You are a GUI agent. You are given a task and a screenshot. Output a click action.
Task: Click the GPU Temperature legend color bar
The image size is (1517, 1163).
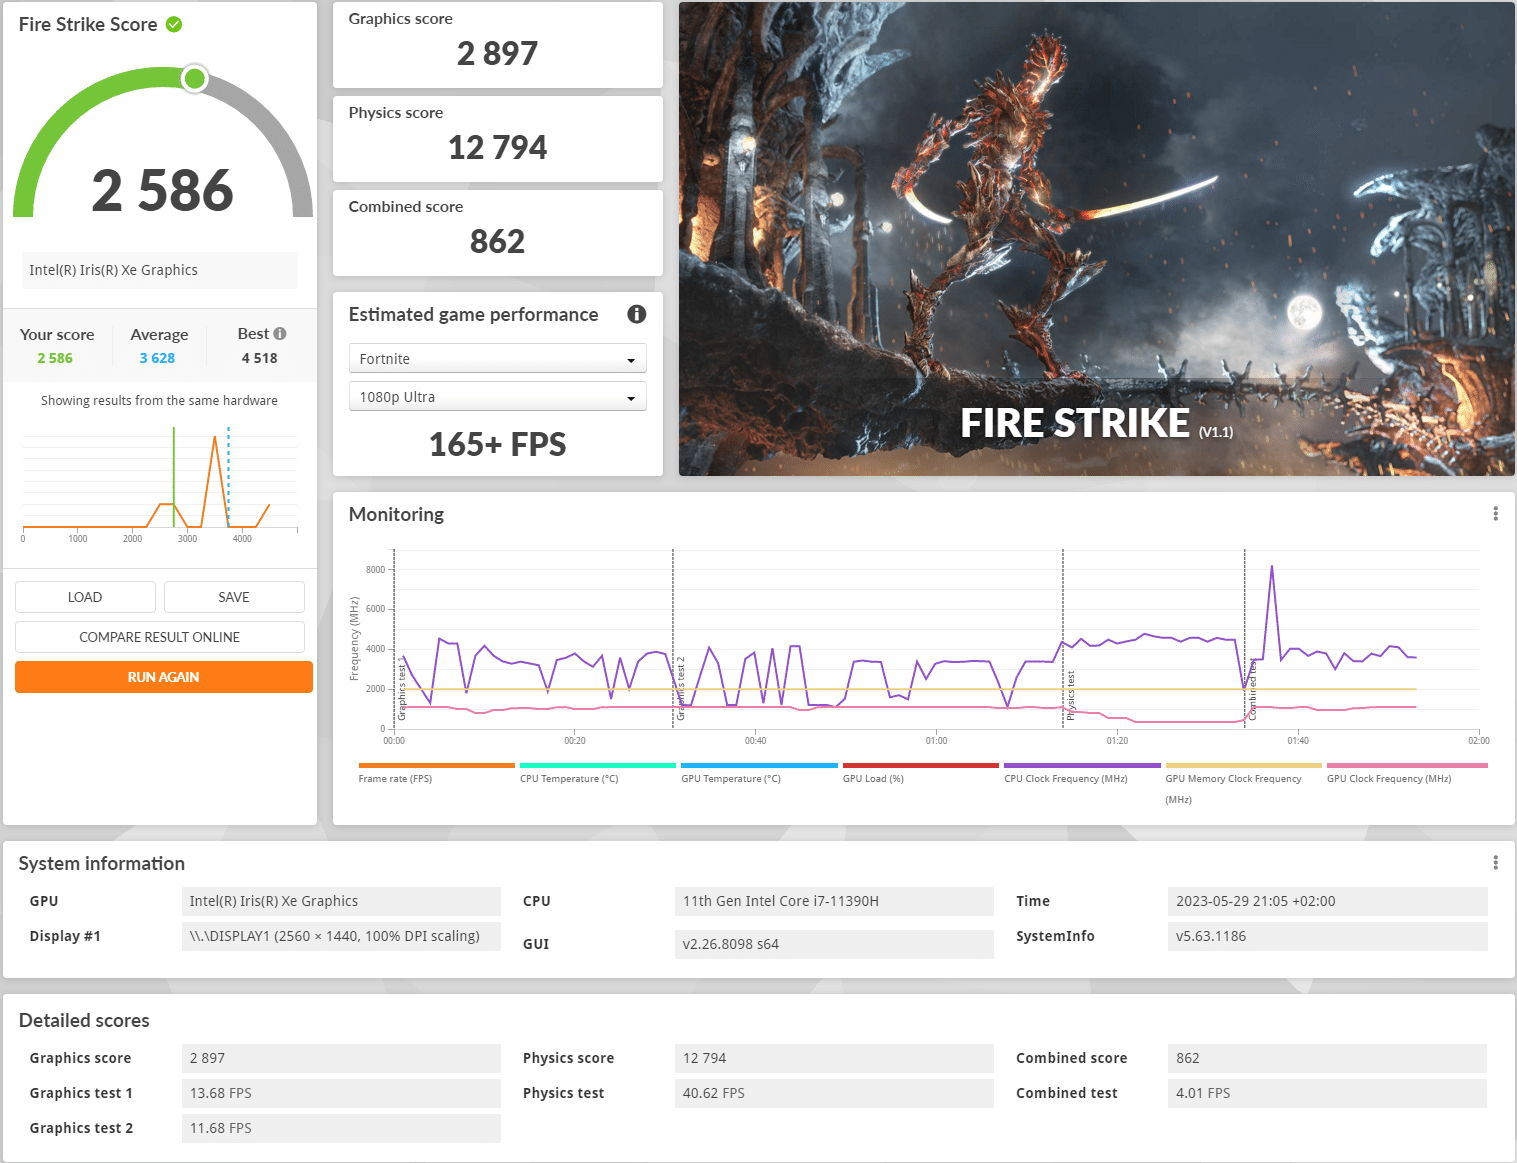point(759,766)
